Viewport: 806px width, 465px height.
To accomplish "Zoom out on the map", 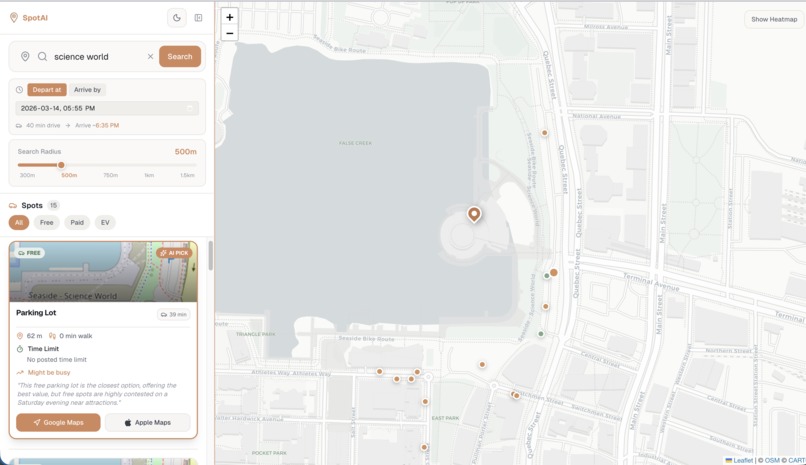I will coord(230,33).
